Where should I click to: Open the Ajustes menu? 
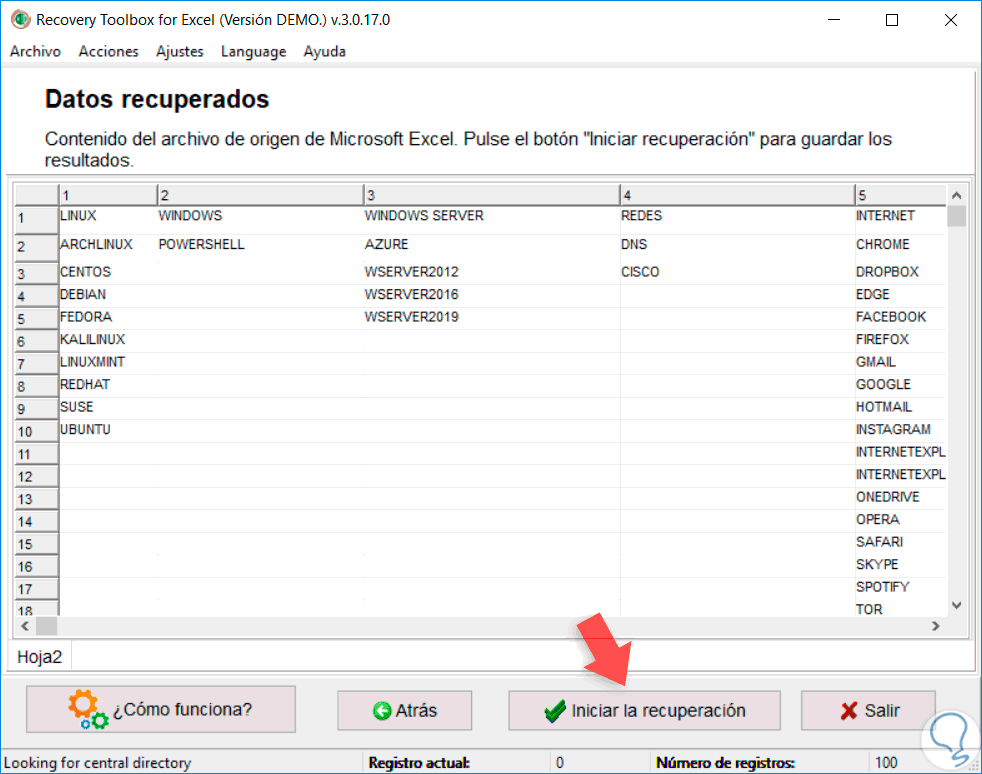[180, 51]
